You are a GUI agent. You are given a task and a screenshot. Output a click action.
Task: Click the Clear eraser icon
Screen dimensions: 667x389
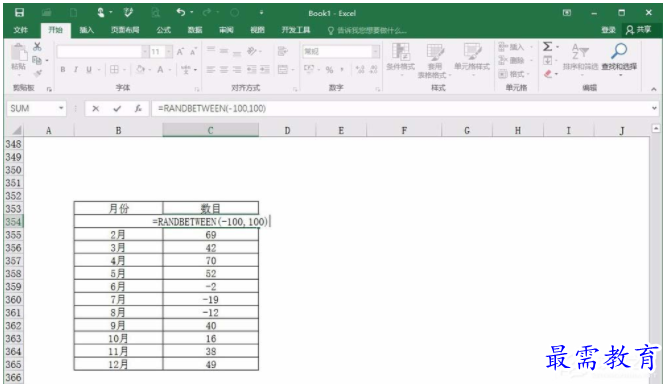tap(548, 74)
